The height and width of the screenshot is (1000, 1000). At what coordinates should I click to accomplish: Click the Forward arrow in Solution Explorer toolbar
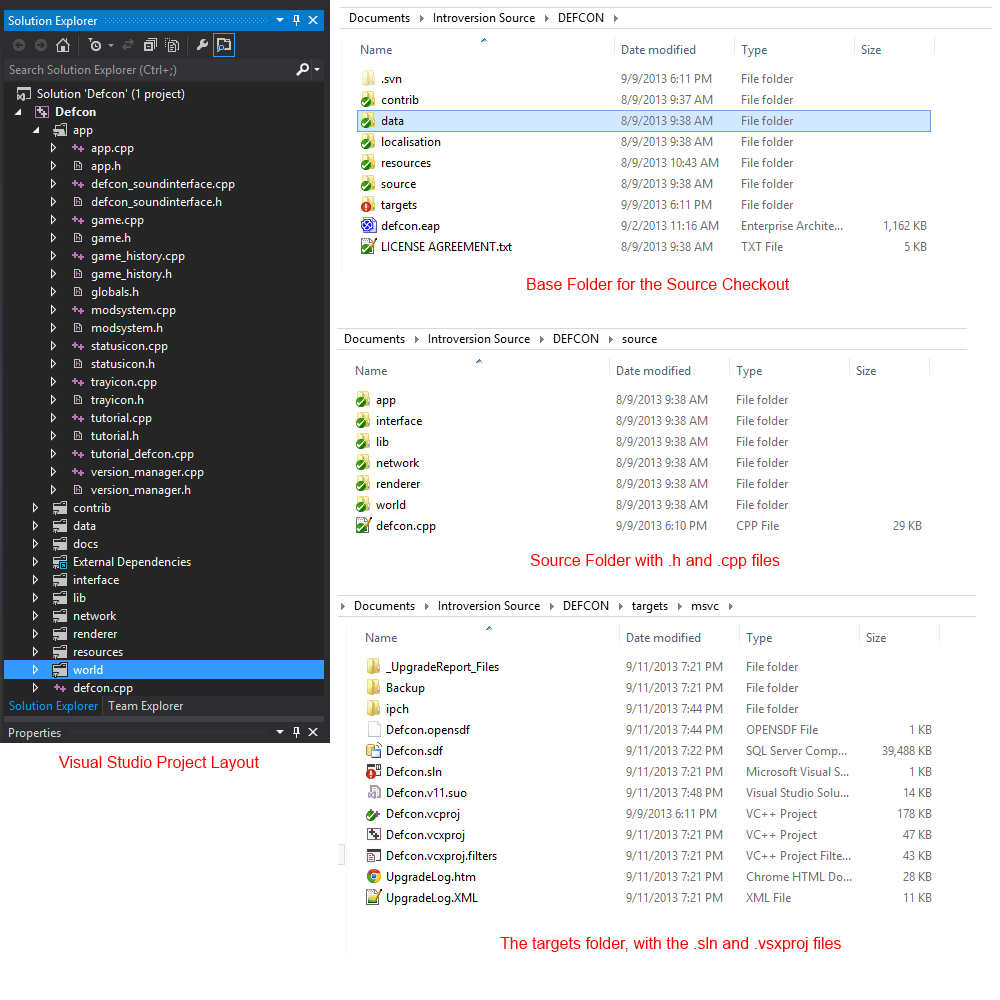point(41,45)
